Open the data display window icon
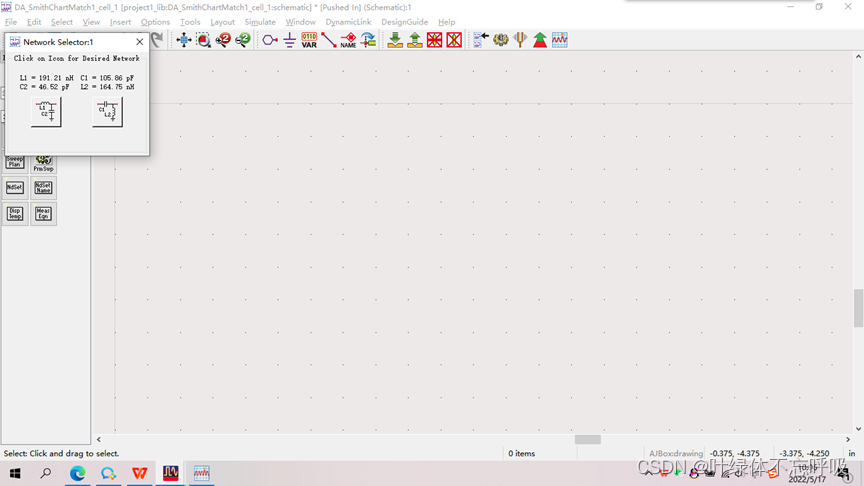 [x=560, y=40]
